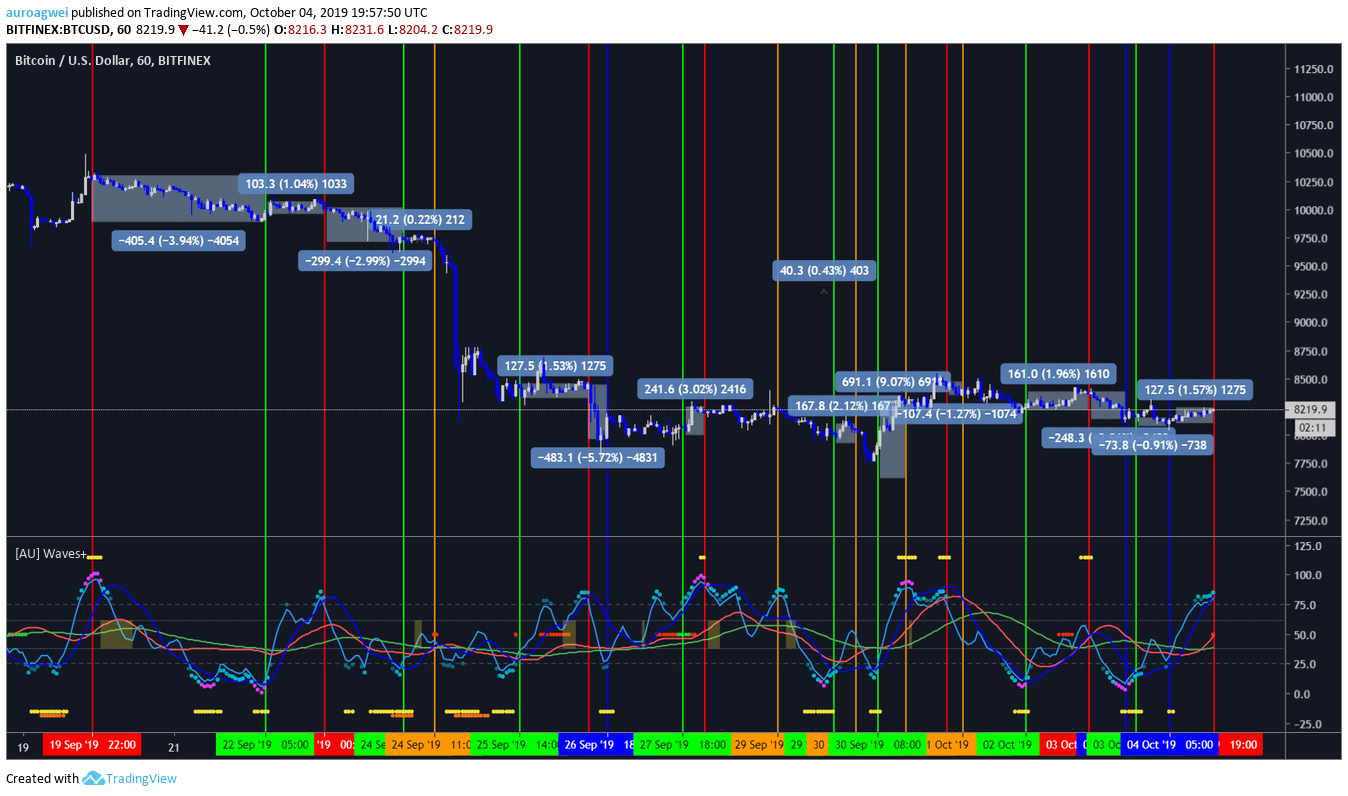Click 7250.0 on the price axis
This screenshot has height=796, width=1348.
(1309, 520)
